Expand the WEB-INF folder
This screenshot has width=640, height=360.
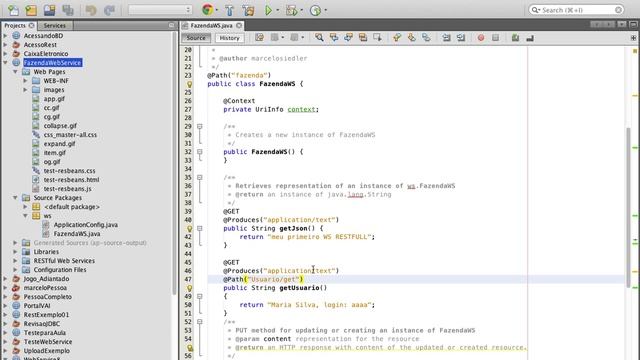(25, 80)
